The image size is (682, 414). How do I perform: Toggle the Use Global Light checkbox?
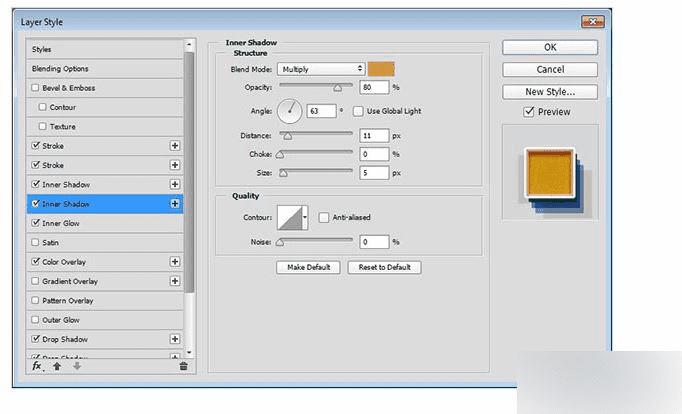pos(358,111)
